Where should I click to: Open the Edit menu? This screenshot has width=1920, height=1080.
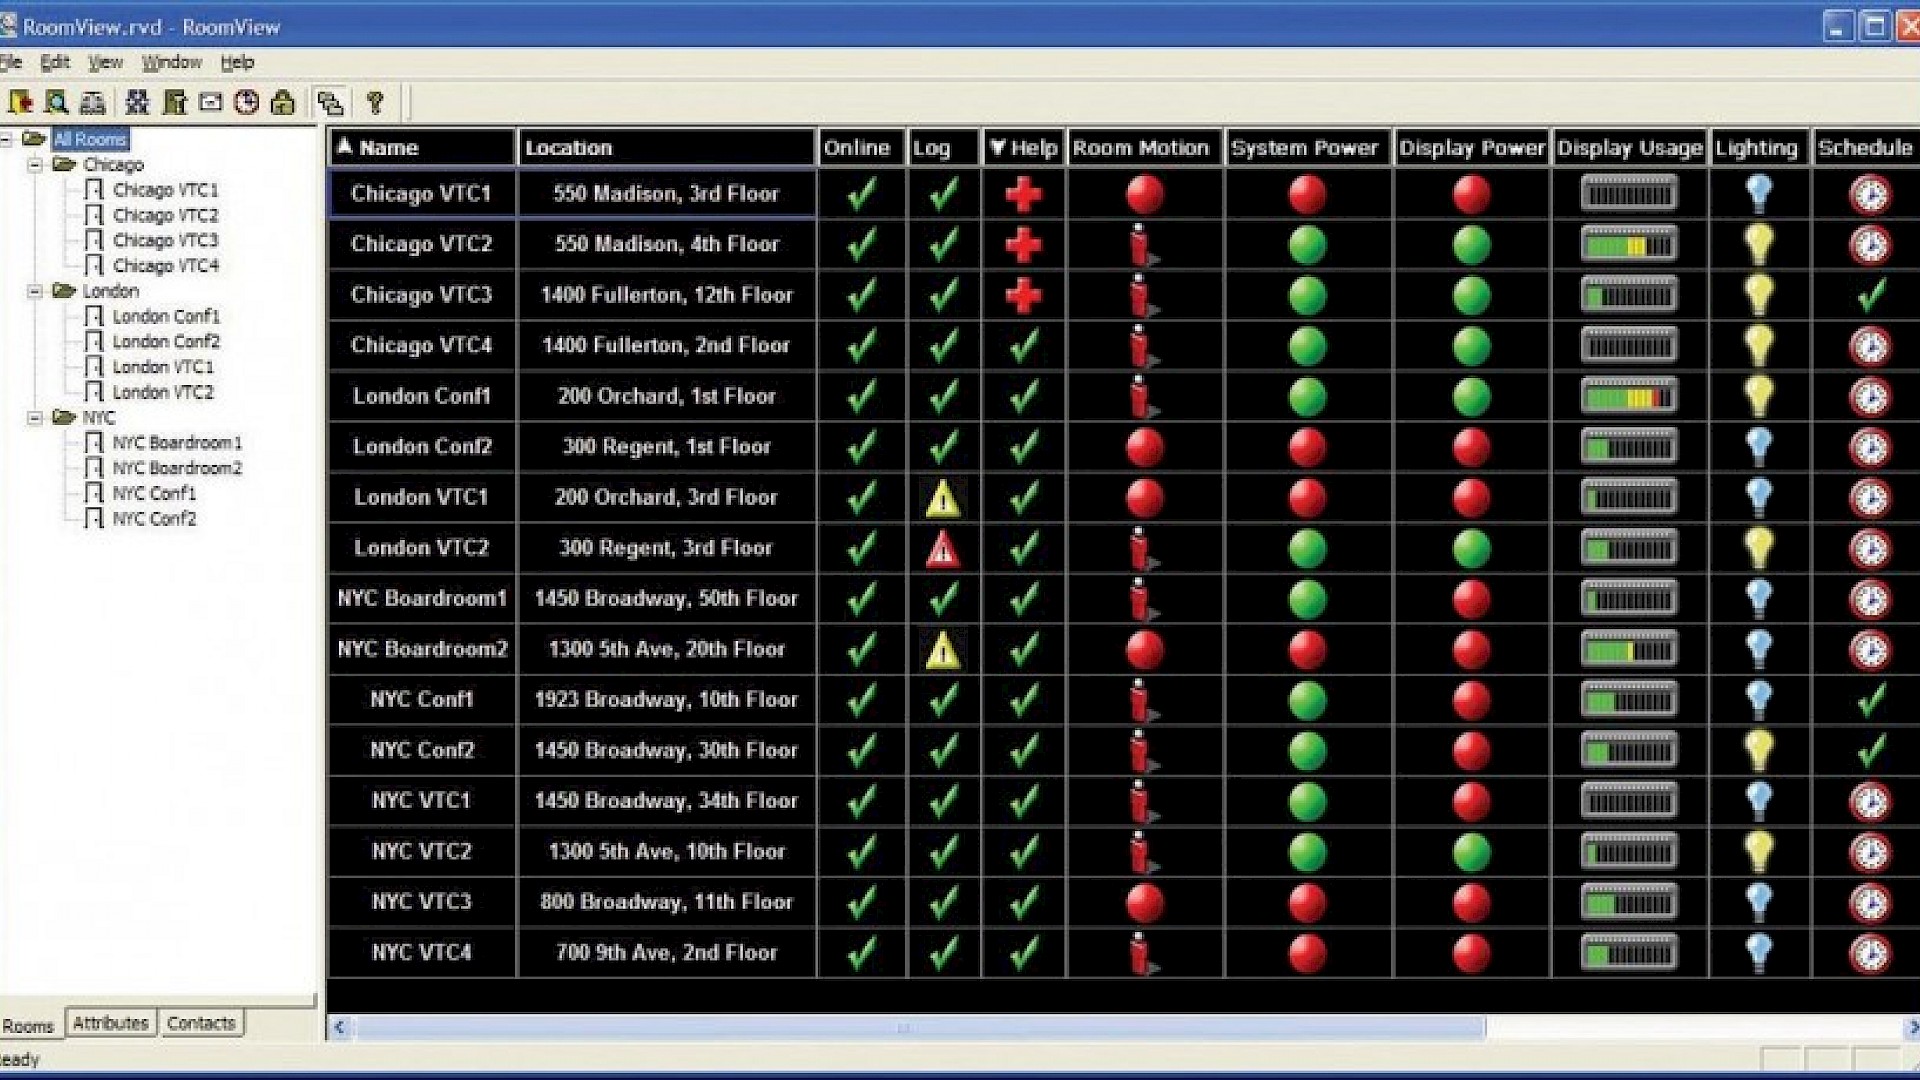coord(55,62)
